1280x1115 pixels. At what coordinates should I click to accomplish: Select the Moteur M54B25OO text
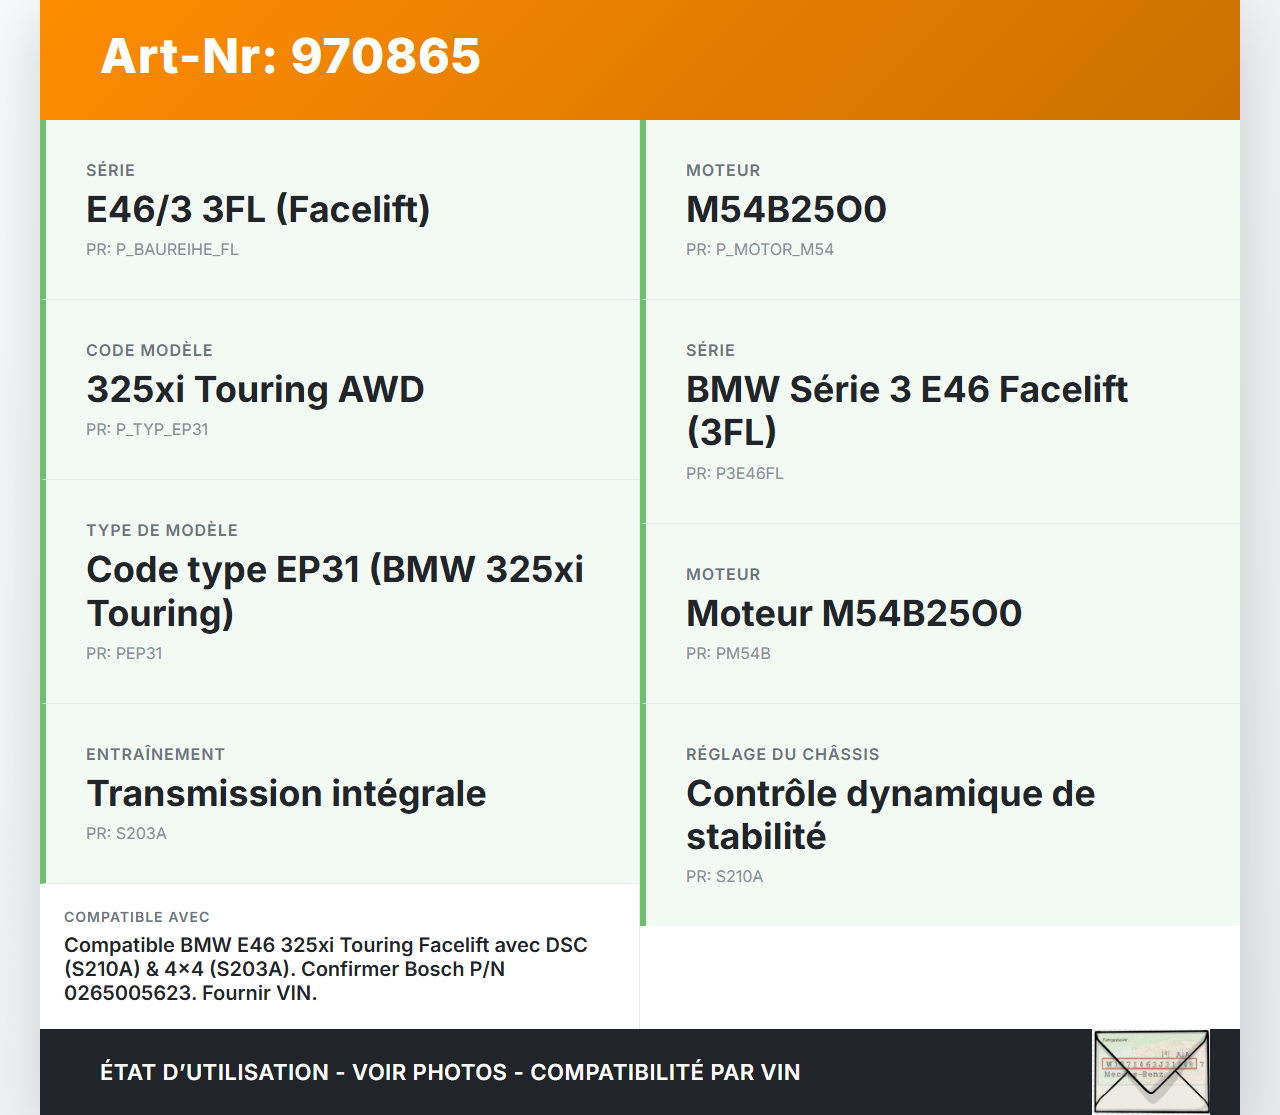click(x=854, y=613)
